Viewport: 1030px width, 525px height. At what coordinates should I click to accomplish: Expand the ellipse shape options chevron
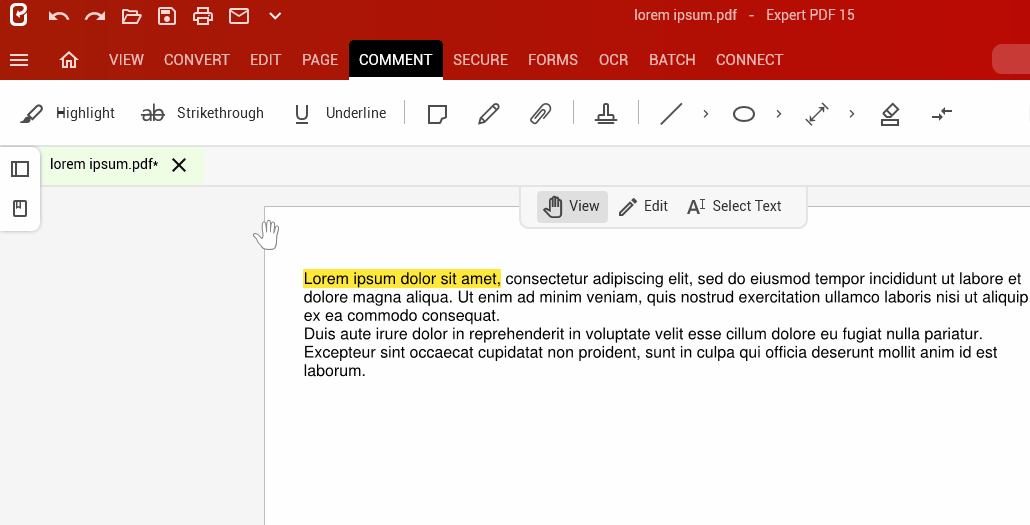pos(779,114)
